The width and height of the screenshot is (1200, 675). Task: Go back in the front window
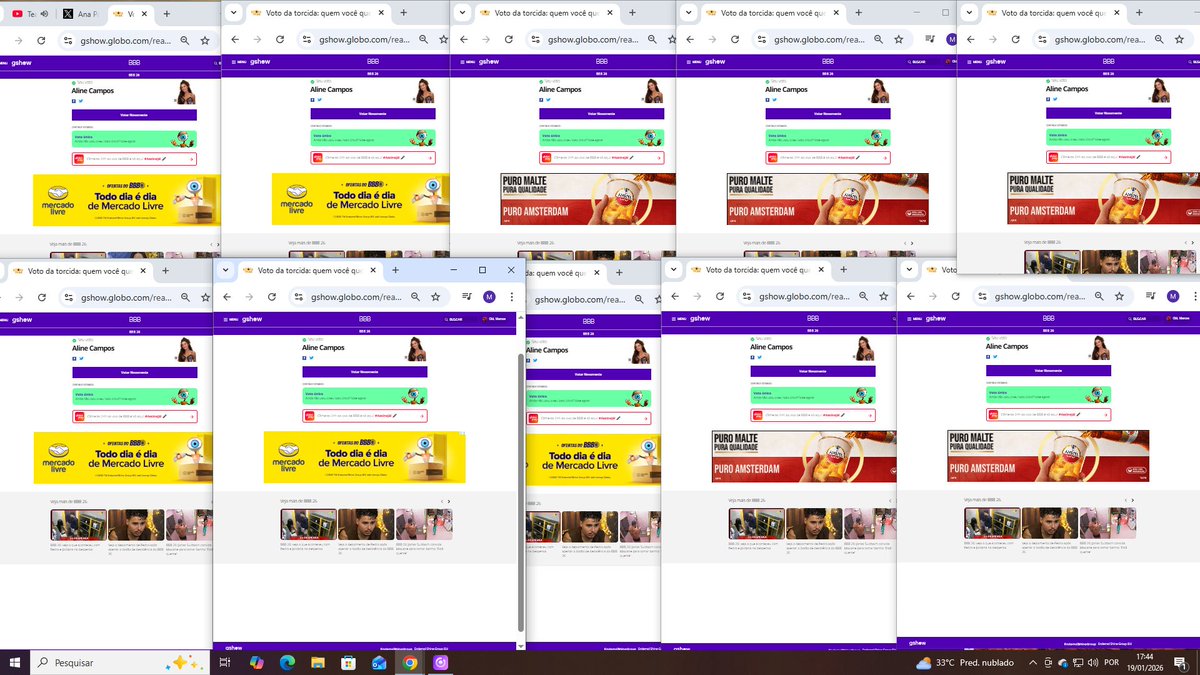point(227,296)
